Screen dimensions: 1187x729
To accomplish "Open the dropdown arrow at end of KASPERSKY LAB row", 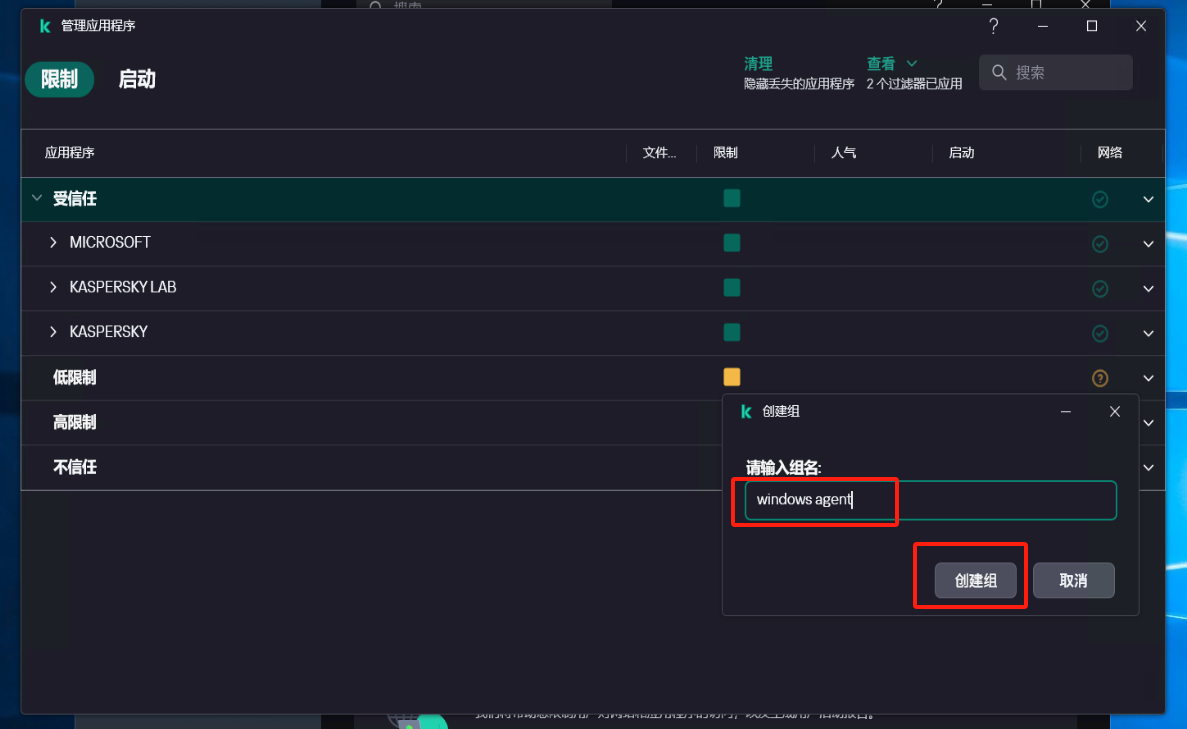I will click(x=1148, y=289).
